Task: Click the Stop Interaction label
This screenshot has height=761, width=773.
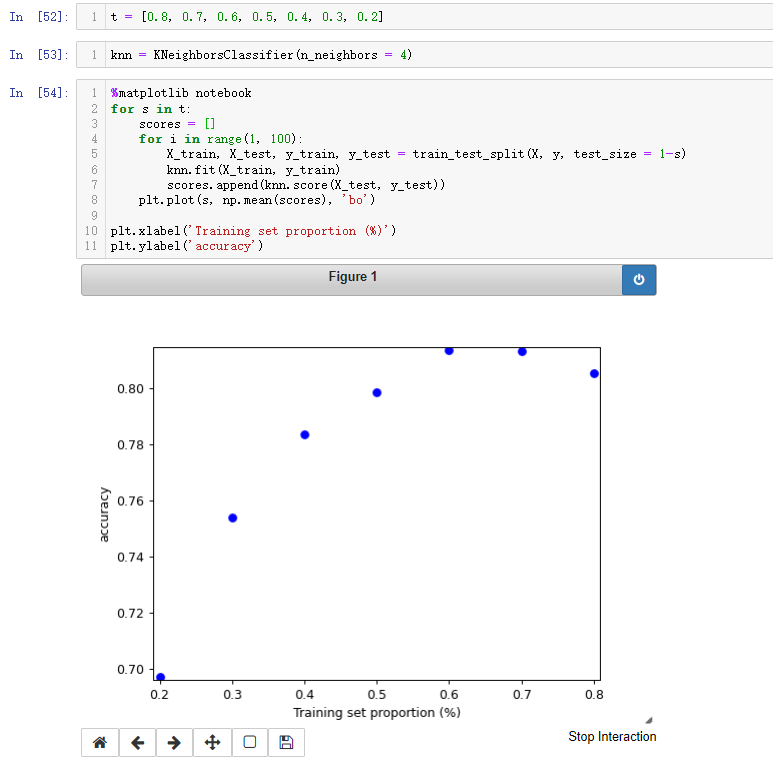Action: 612,736
